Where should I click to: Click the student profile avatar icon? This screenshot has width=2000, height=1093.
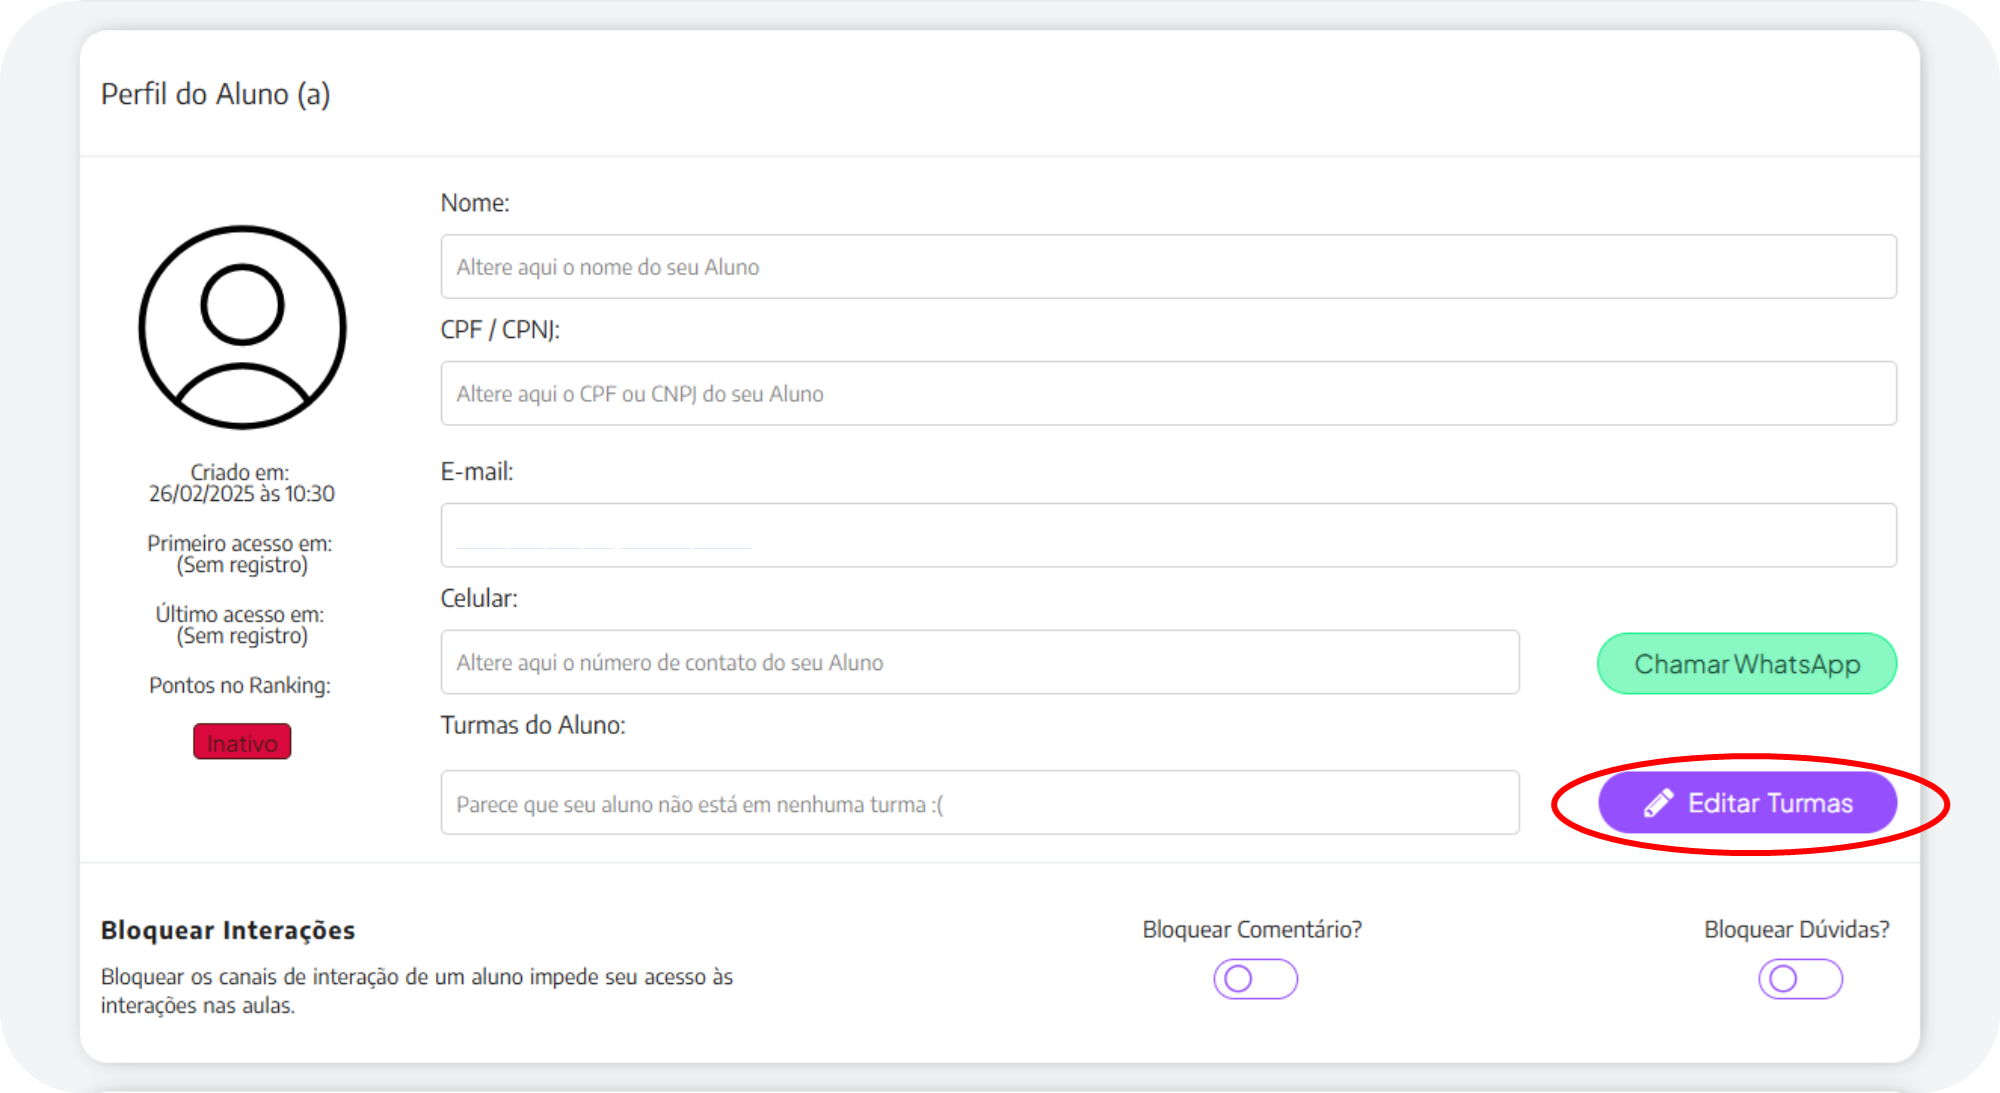[x=242, y=328]
